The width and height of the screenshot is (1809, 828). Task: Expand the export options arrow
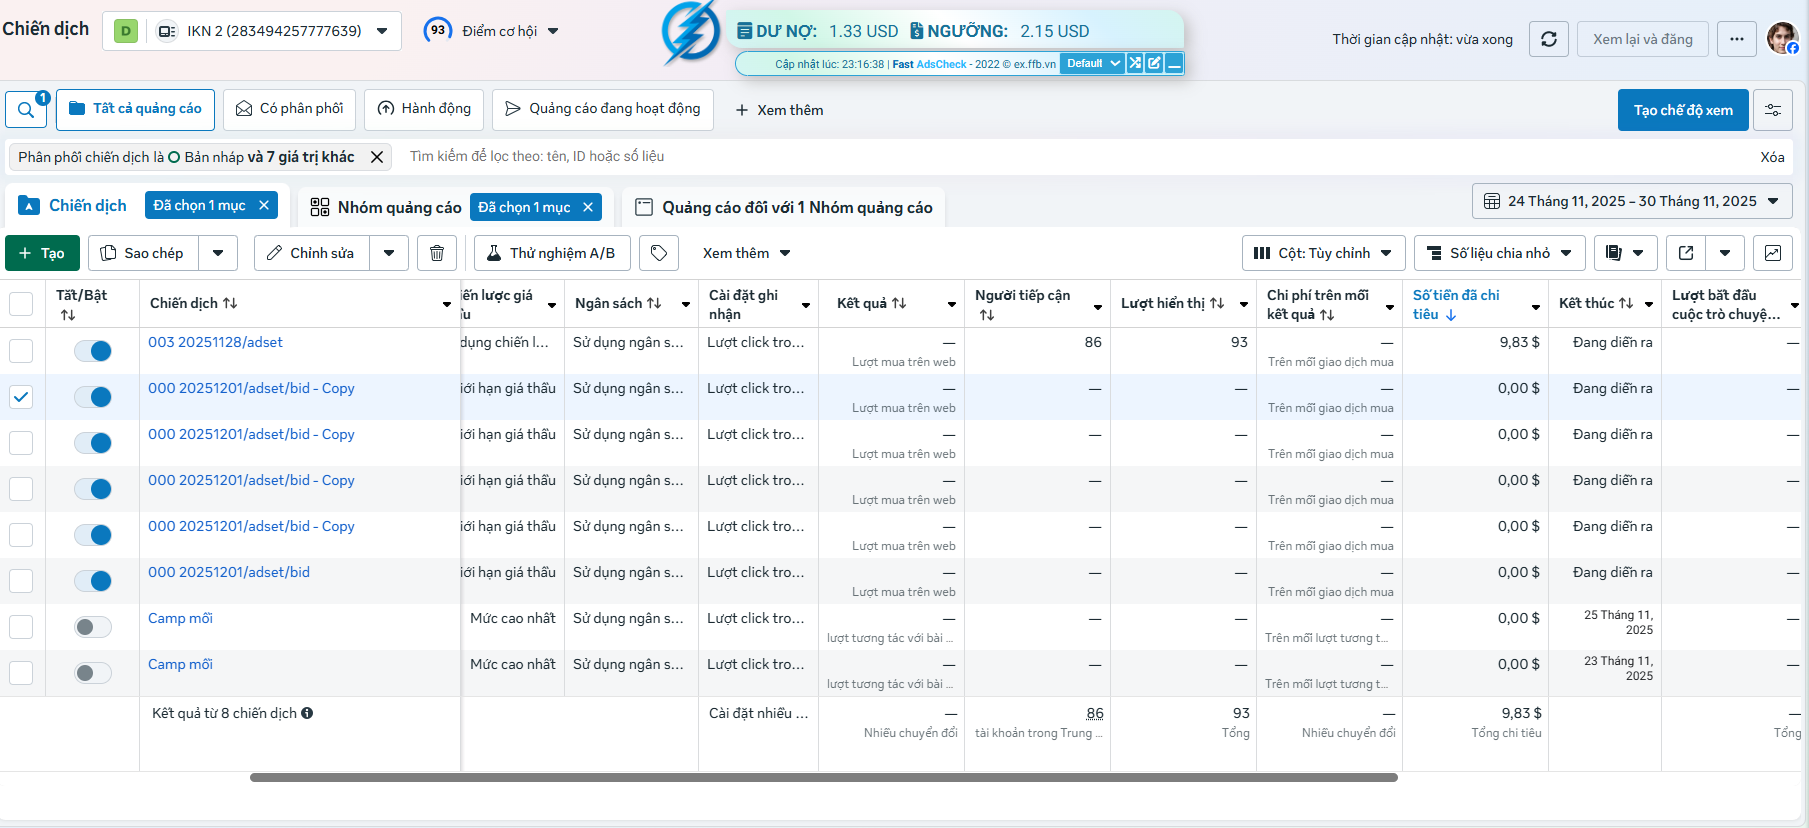coord(1725,253)
